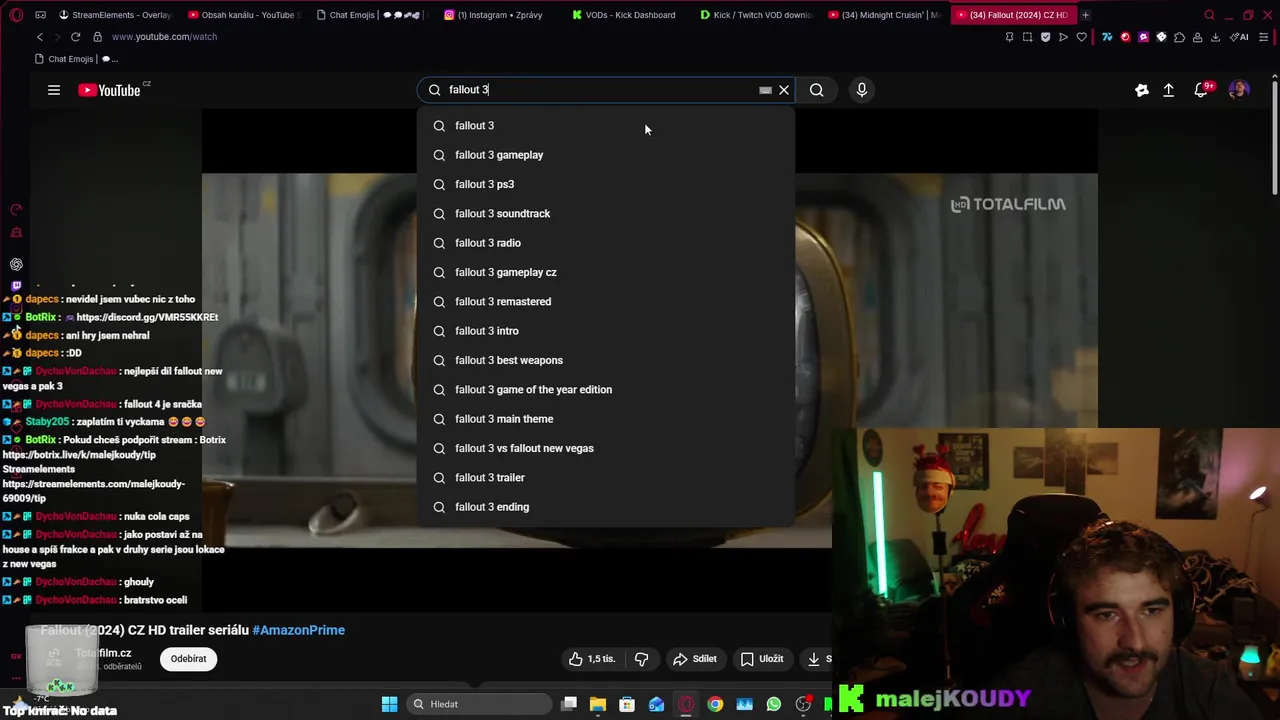The height and width of the screenshot is (720, 1280).
Task: Save the video with Uložit button
Action: 762,659
